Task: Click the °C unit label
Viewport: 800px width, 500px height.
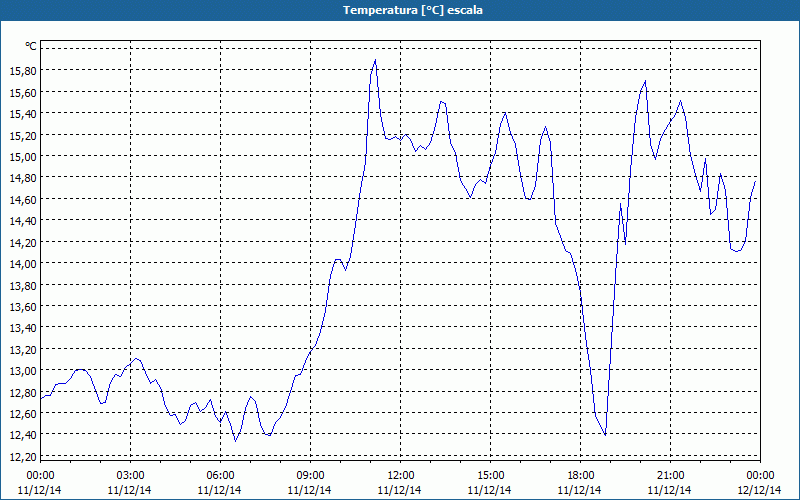Action: coord(31,46)
